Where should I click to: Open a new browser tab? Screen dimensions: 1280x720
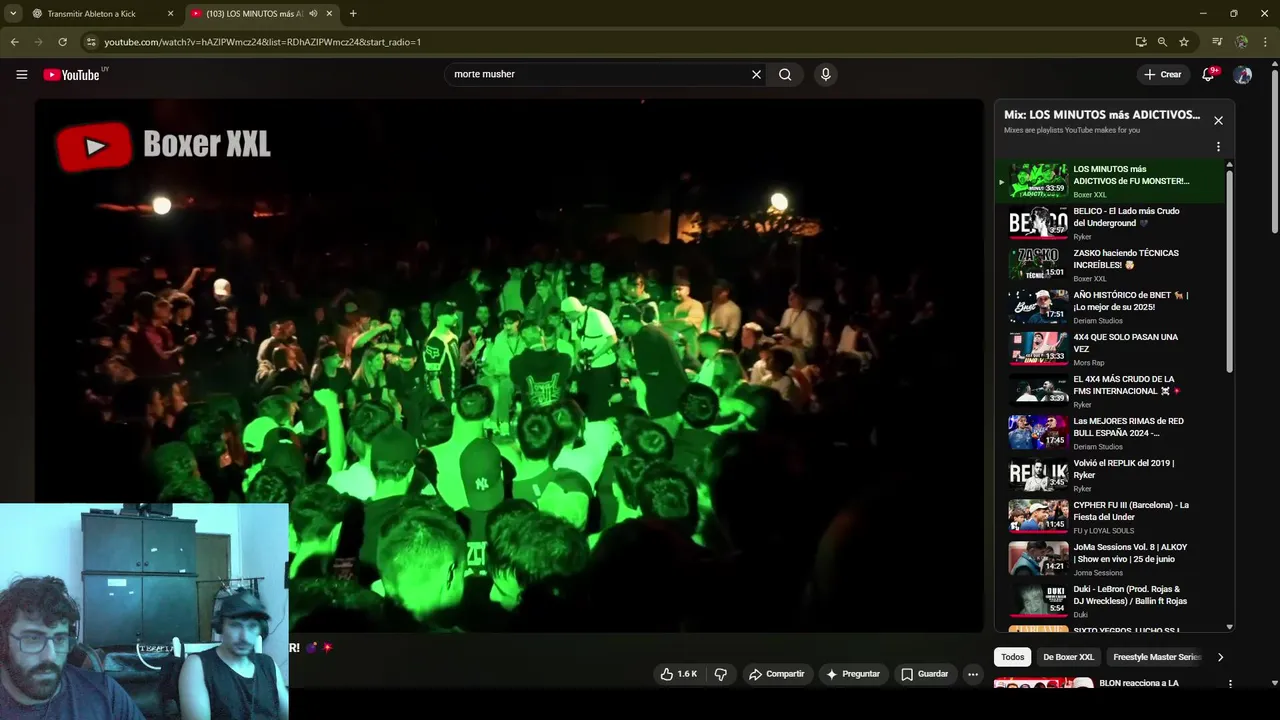[x=353, y=14]
